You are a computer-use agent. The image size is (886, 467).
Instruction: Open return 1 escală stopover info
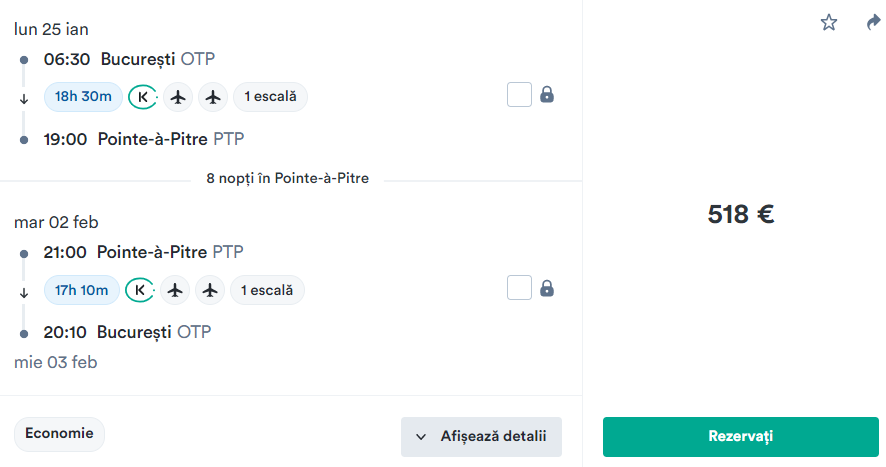267,290
